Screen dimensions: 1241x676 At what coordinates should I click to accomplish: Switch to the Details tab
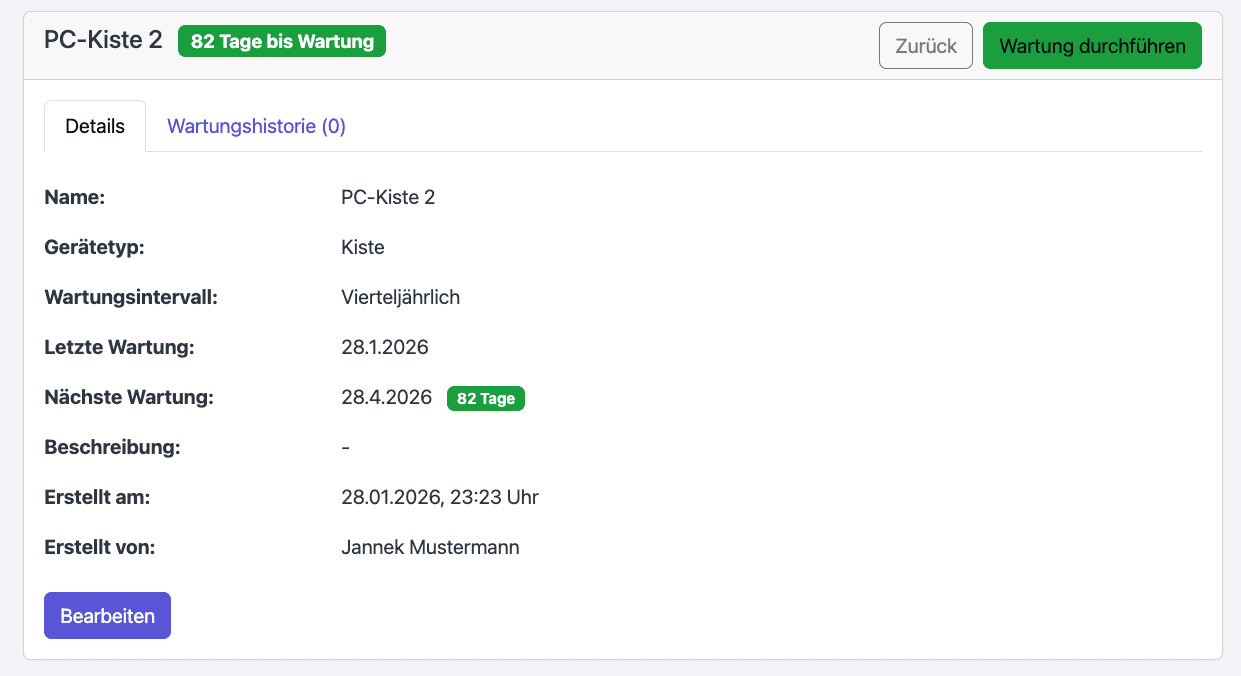95,127
